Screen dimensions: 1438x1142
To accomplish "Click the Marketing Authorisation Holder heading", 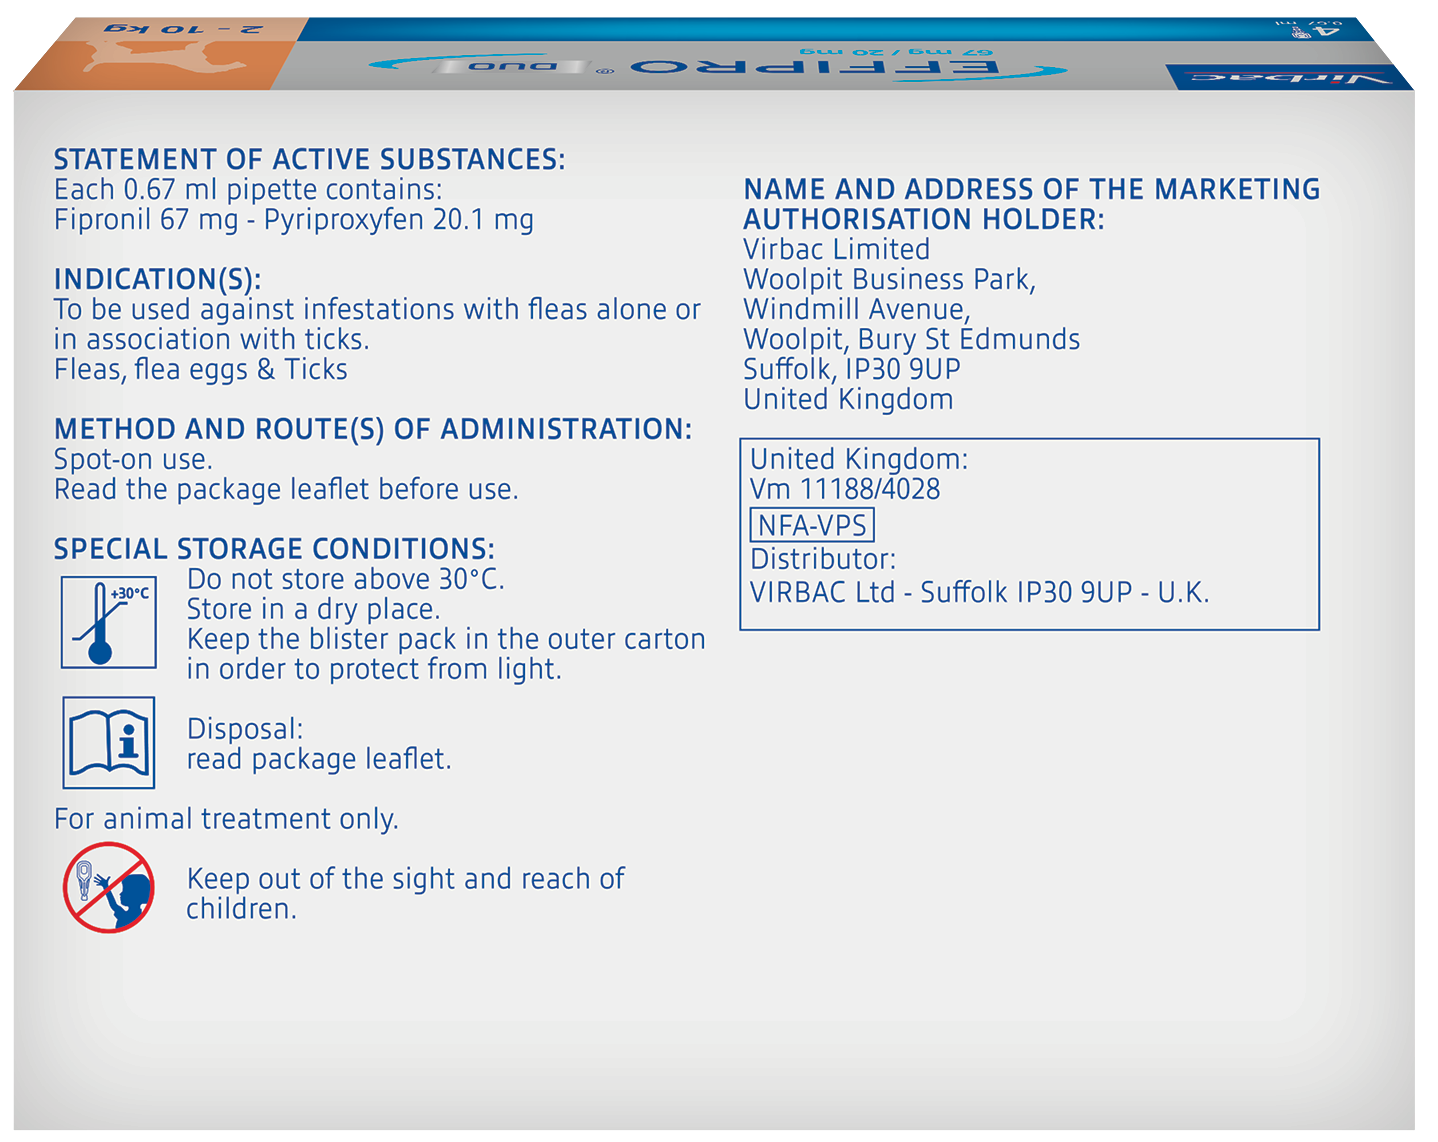I will coord(1031,204).
